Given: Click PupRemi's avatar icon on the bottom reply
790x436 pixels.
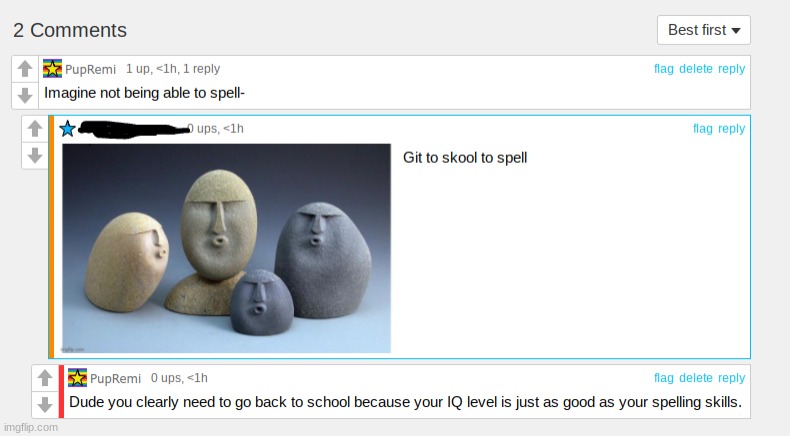Looking at the screenshot, I should pos(78,378).
